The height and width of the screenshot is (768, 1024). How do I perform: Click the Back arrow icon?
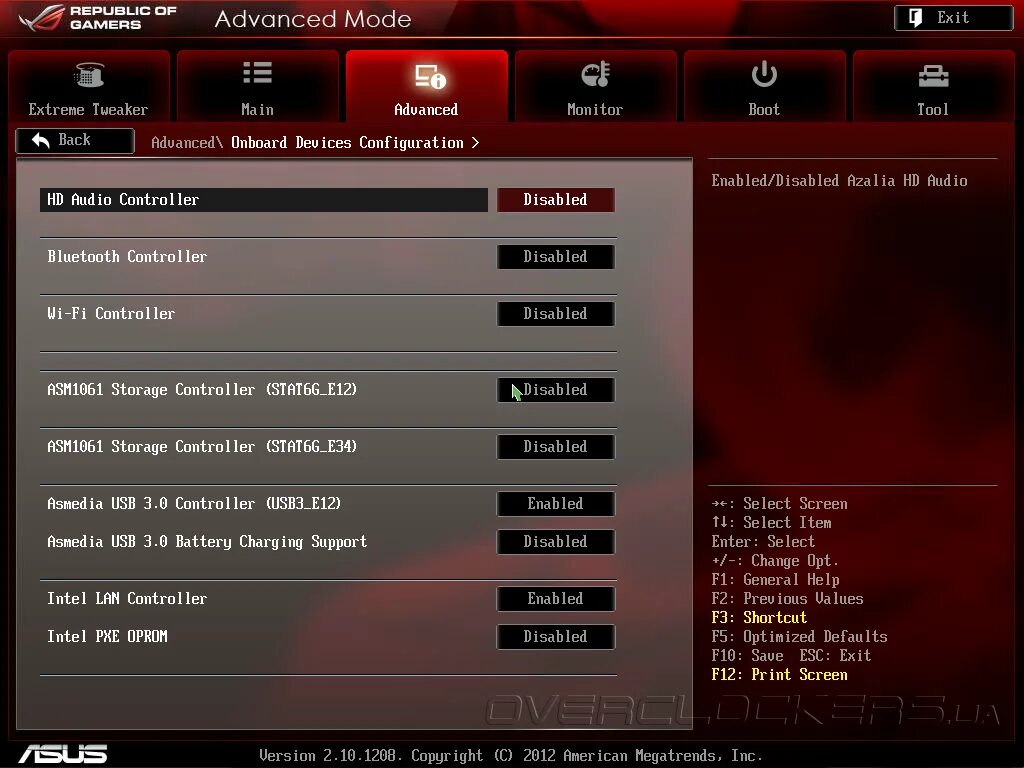coord(40,140)
